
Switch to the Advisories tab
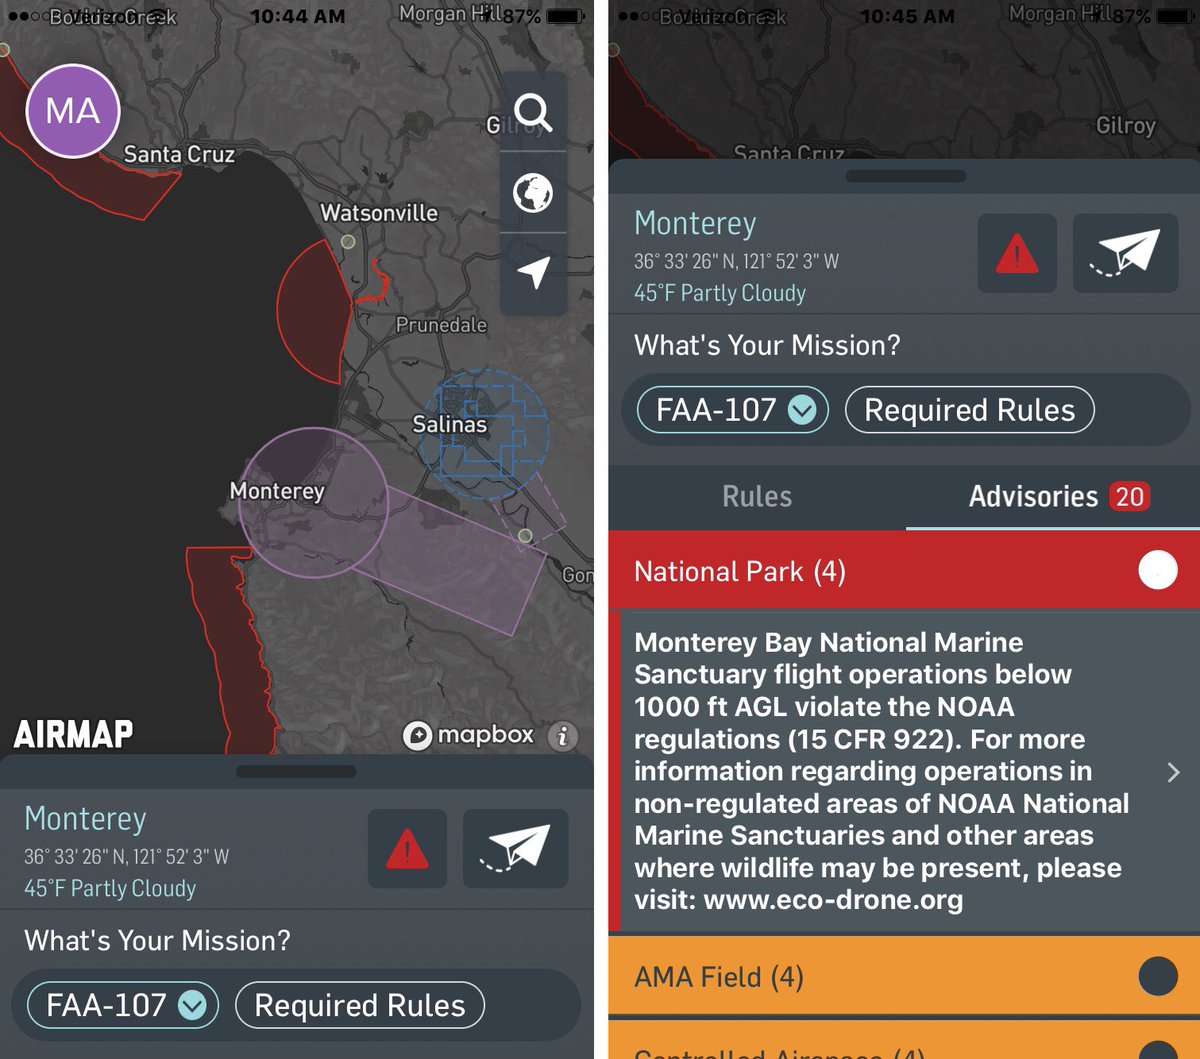click(x=1053, y=496)
